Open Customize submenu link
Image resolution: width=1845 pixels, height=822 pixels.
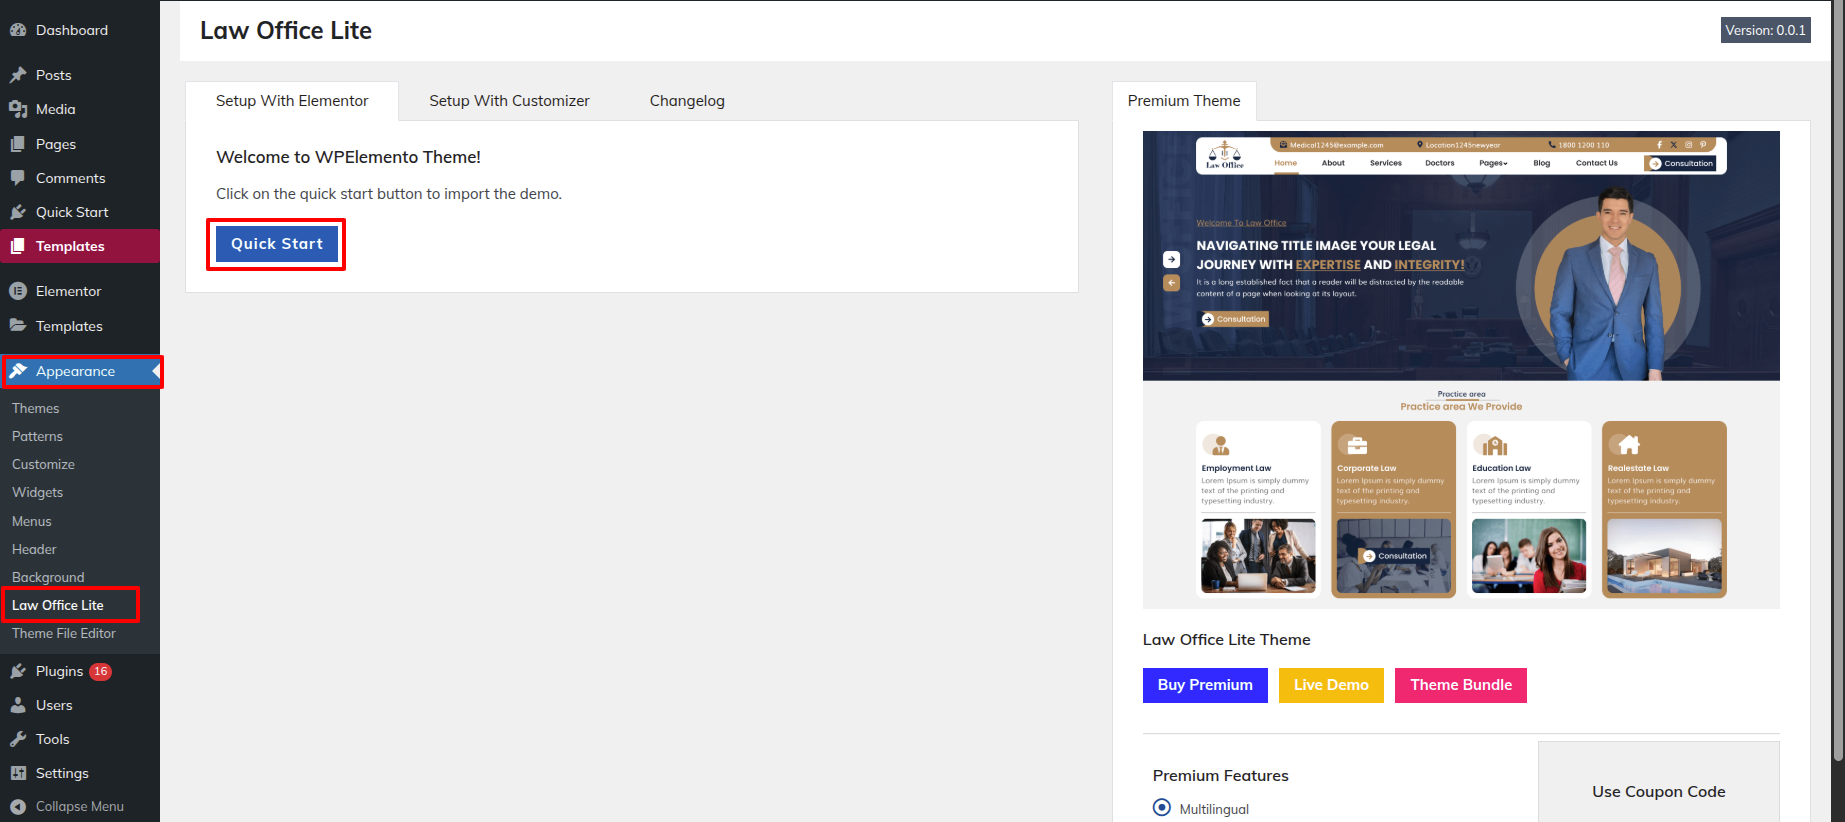point(43,464)
